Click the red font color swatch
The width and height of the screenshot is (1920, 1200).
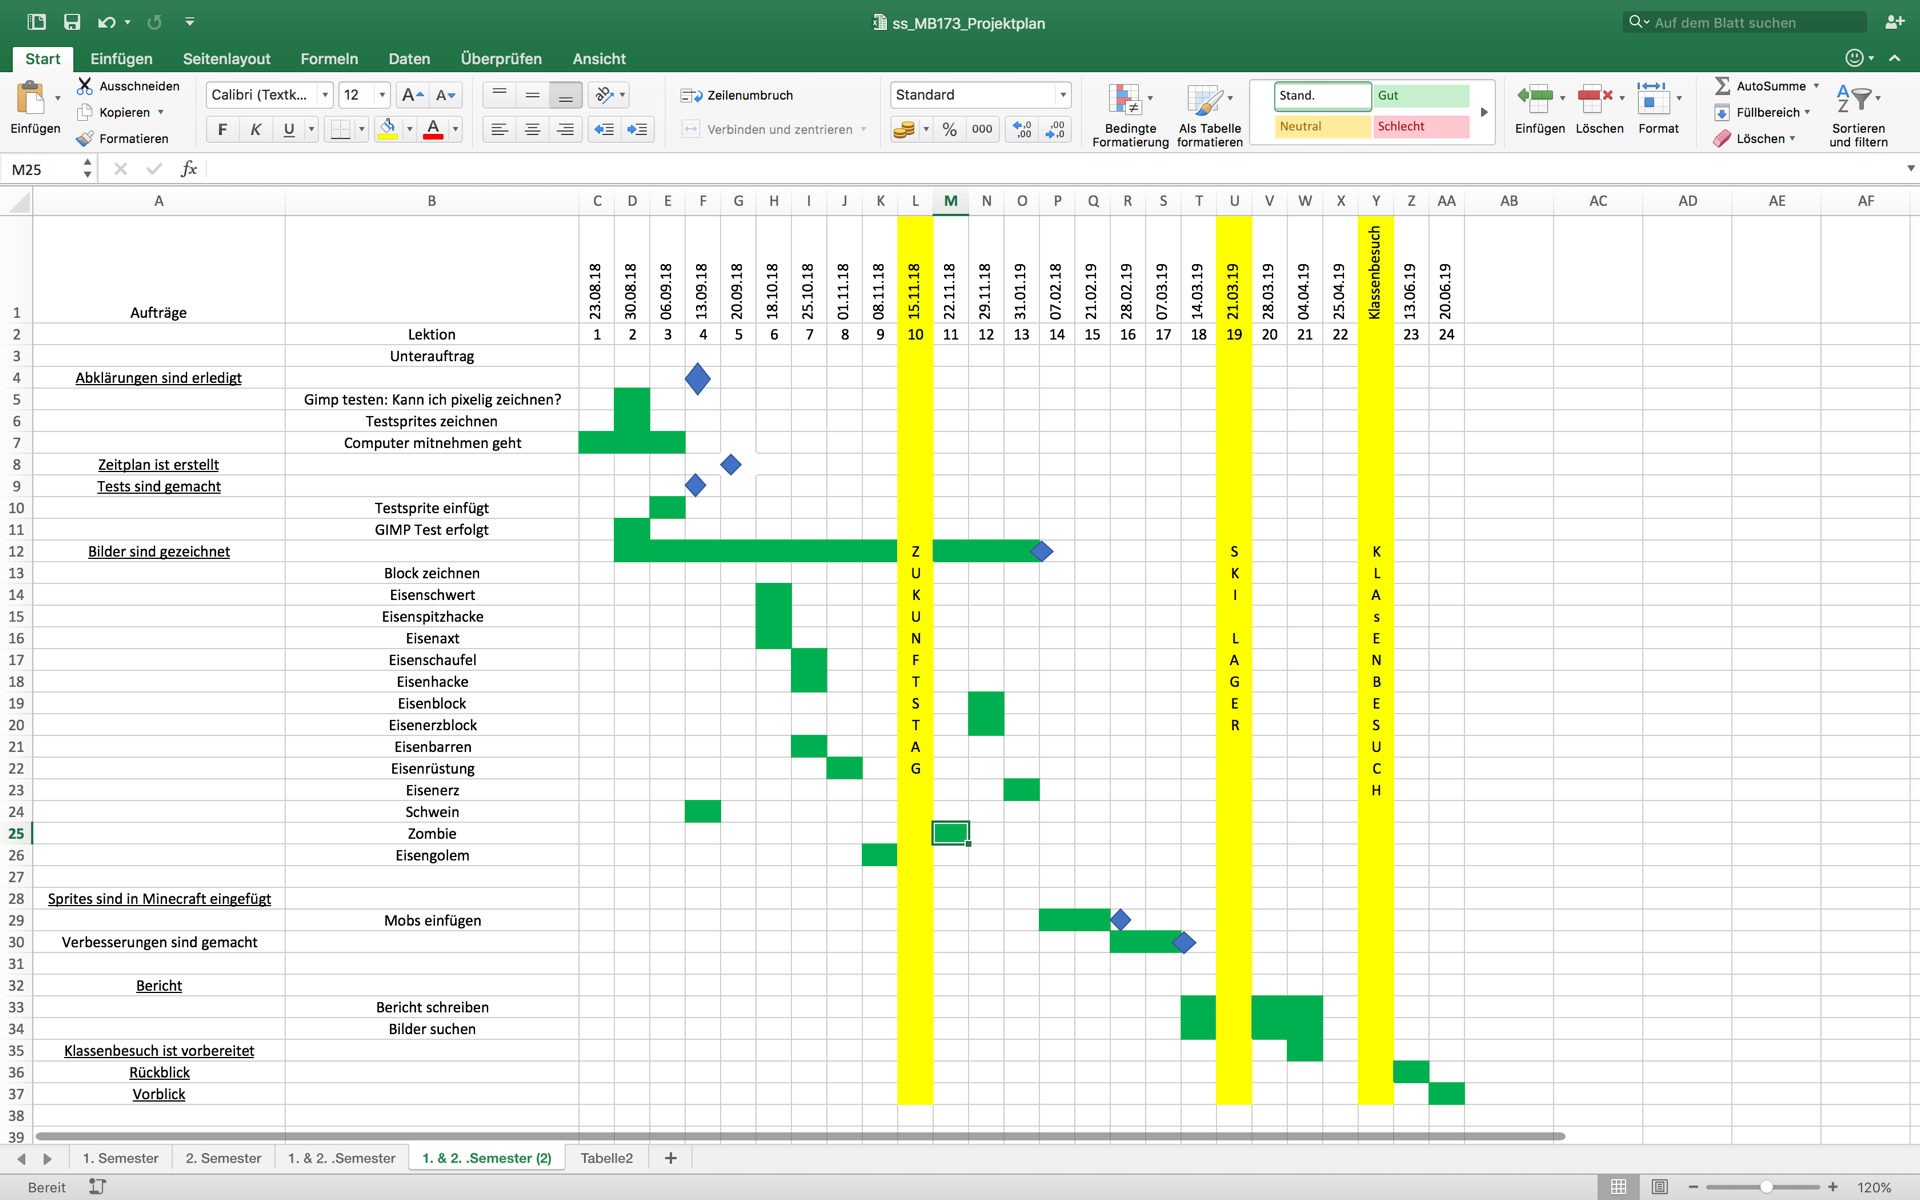pyautogui.click(x=433, y=129)
